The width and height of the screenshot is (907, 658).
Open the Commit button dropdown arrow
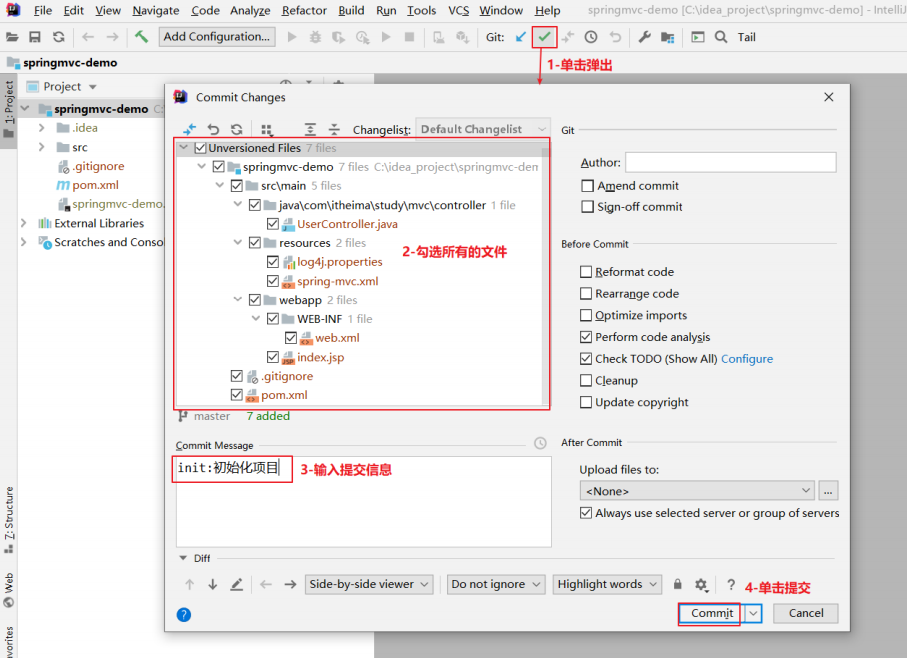[753, 613]
